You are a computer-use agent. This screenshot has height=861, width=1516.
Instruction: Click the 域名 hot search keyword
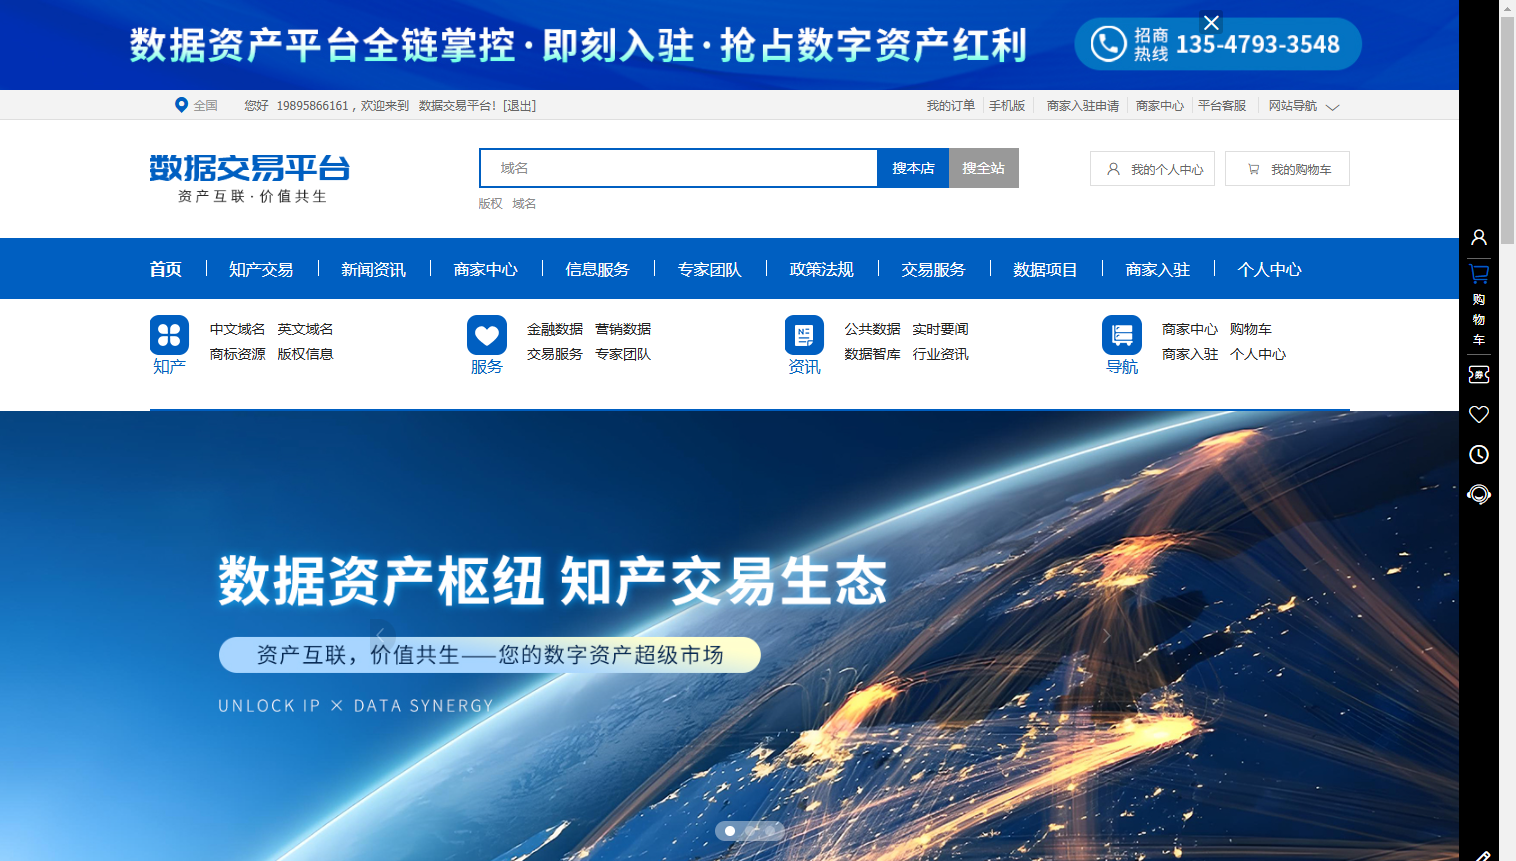[x=524, y=204]
